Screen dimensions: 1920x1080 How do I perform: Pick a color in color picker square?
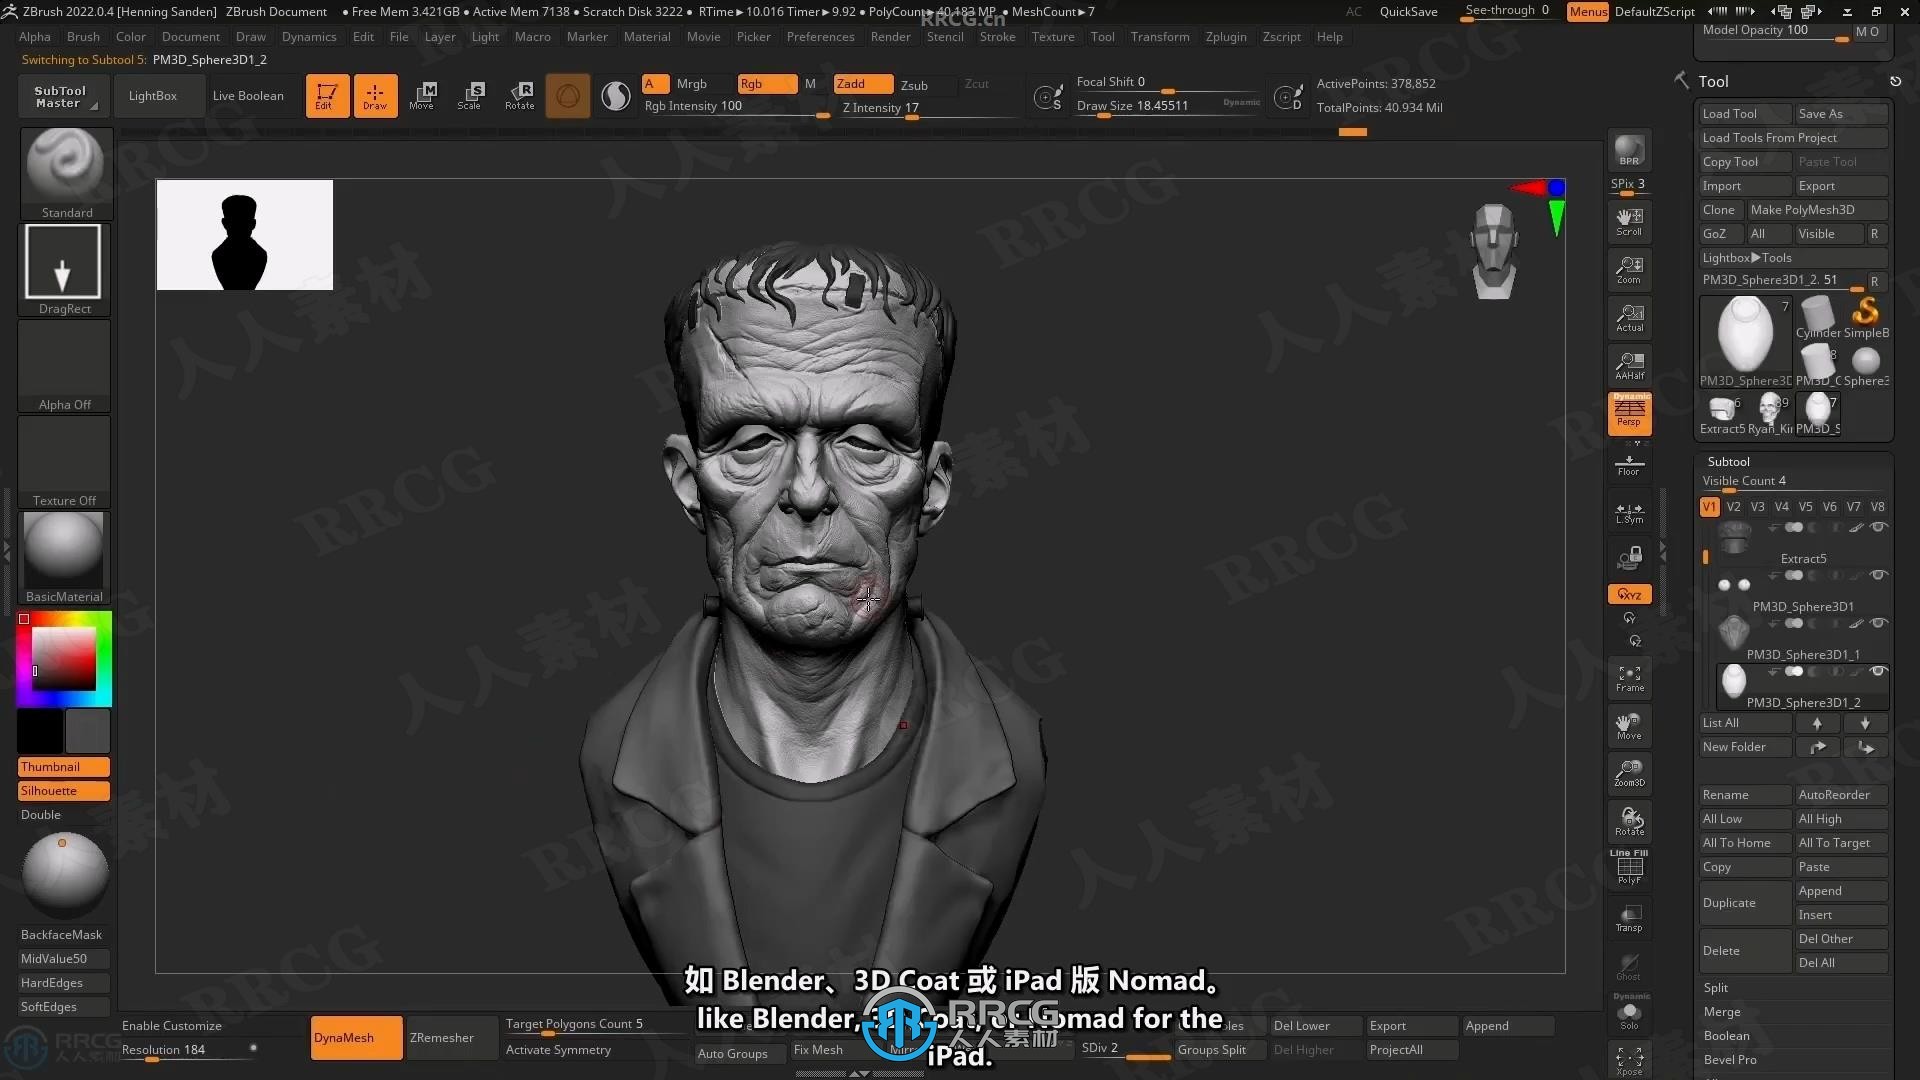pos(64,658)
